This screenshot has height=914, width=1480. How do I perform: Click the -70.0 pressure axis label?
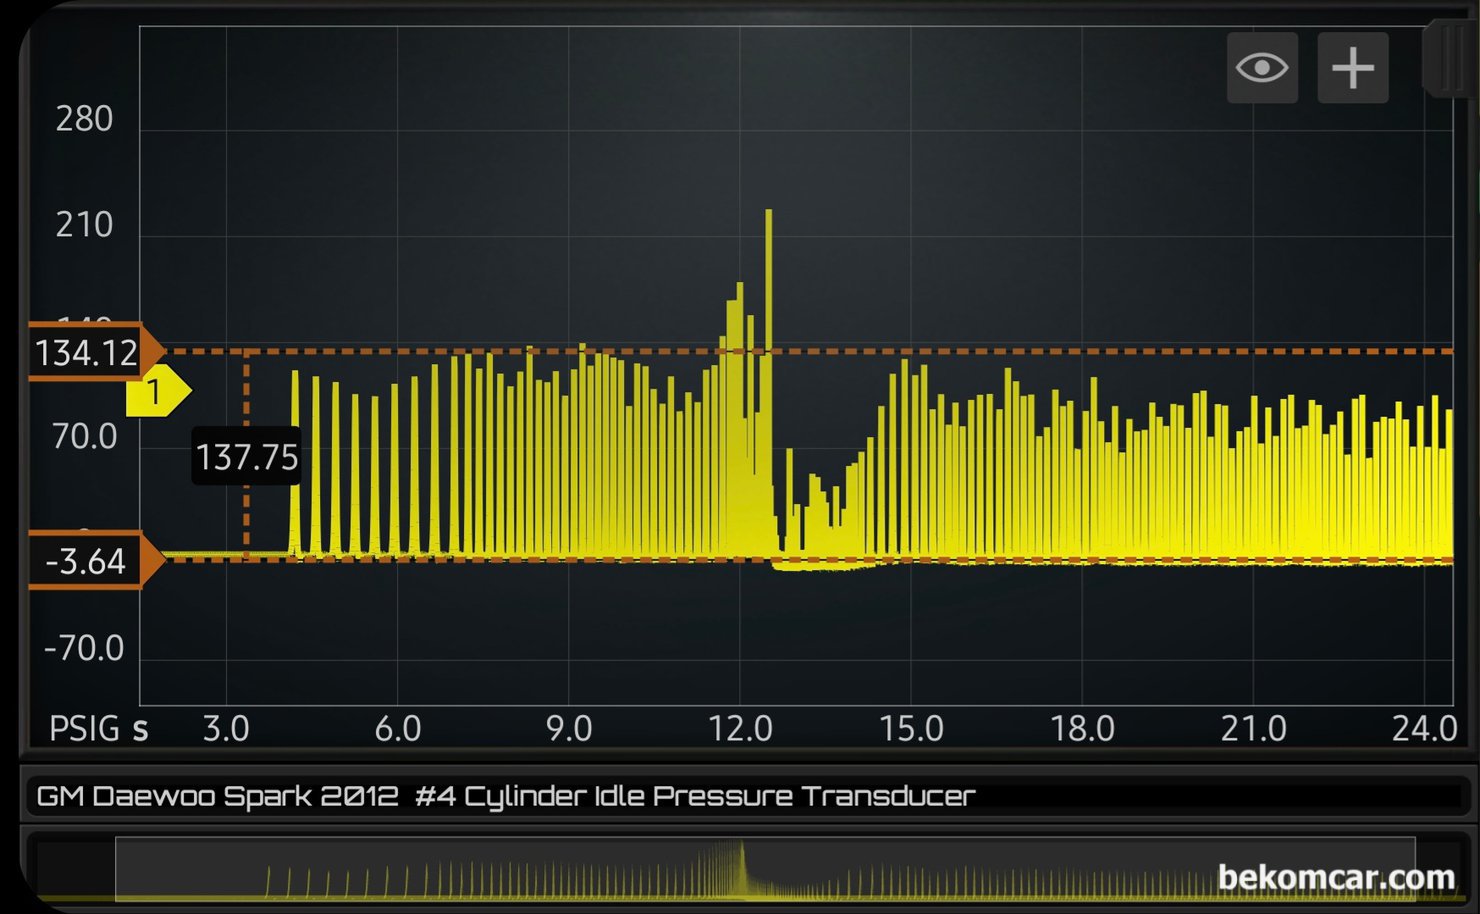point(84,649)
